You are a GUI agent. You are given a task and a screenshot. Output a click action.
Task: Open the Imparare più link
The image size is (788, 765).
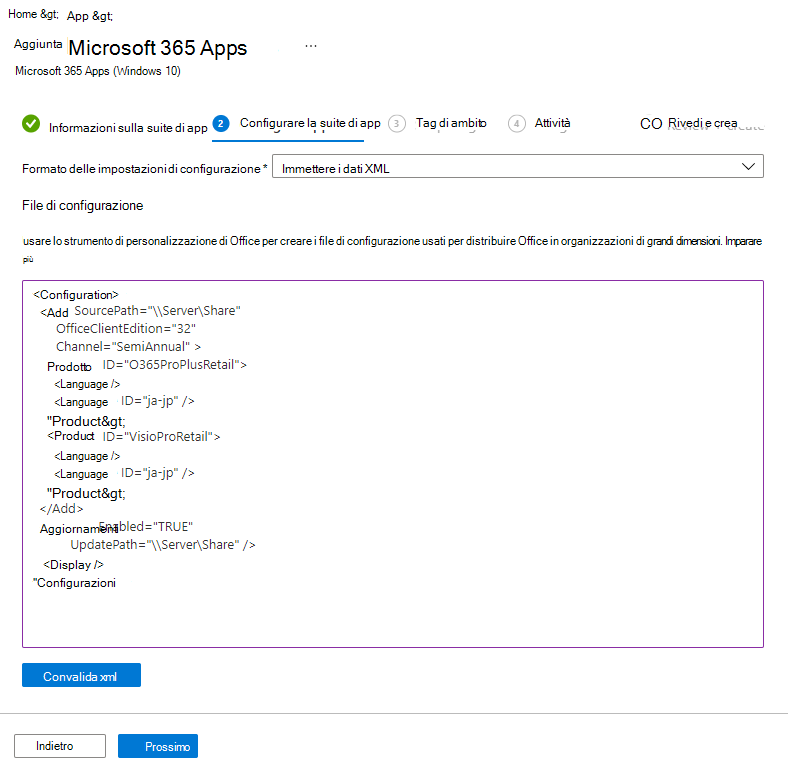(x=743, y=241)
